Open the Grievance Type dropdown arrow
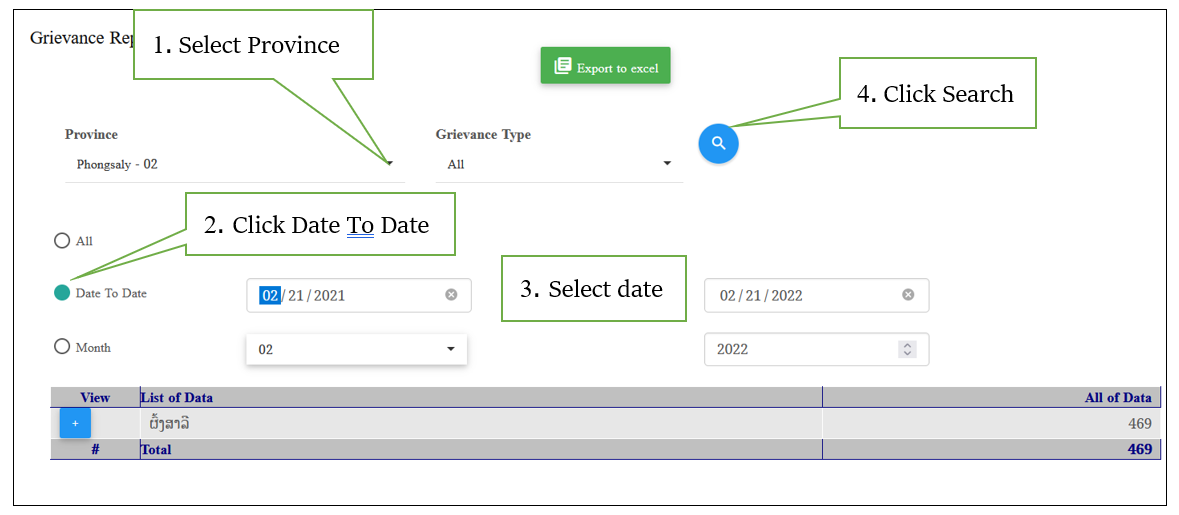 pos(667,163)
